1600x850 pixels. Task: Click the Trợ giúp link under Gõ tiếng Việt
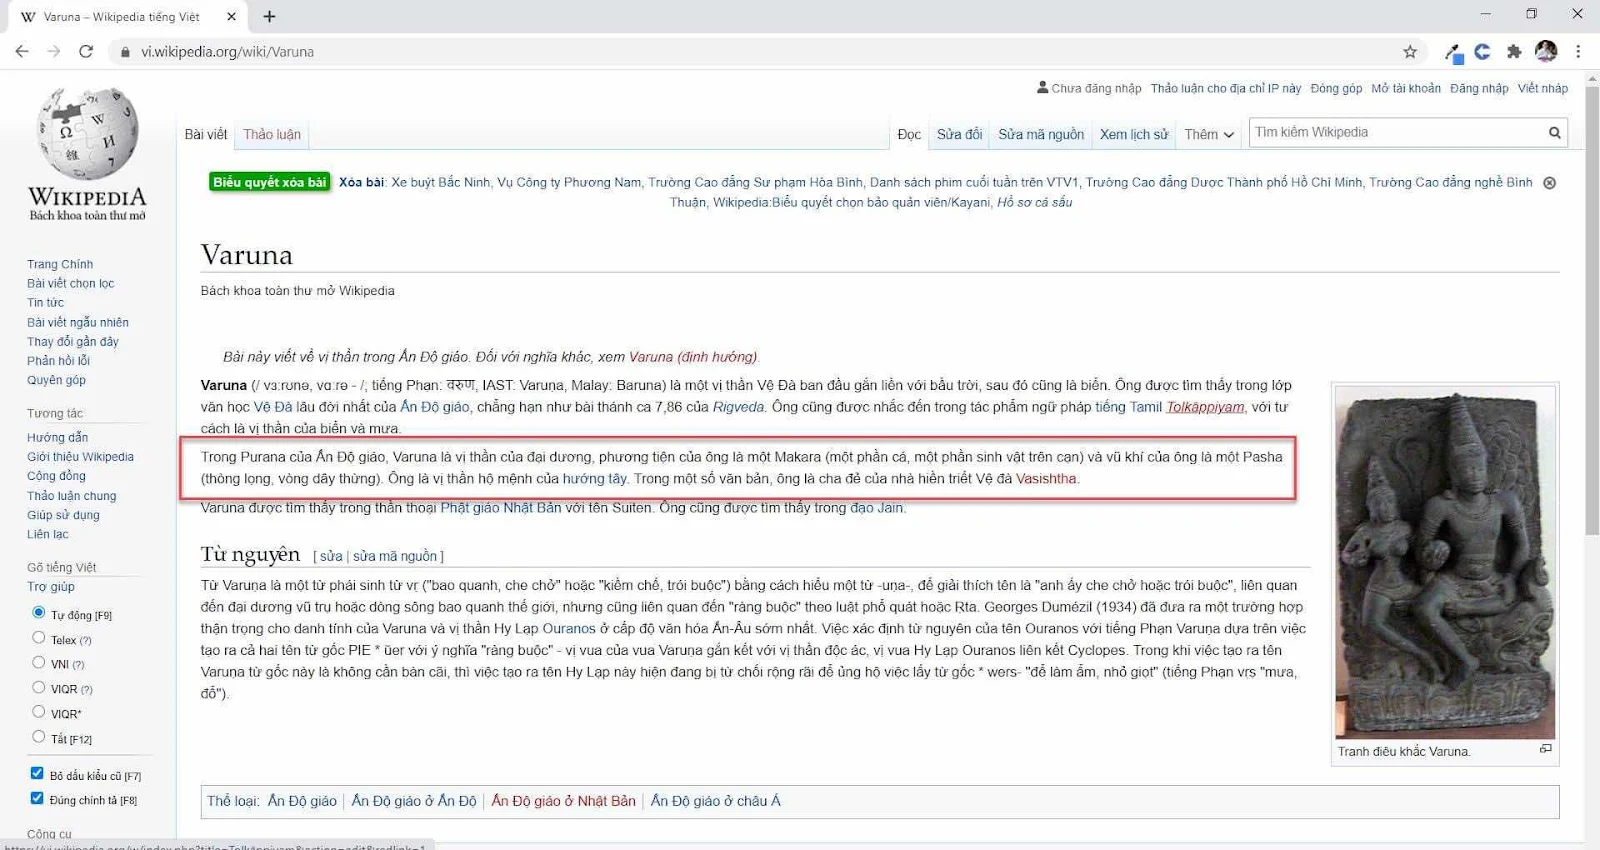[51, 587]
